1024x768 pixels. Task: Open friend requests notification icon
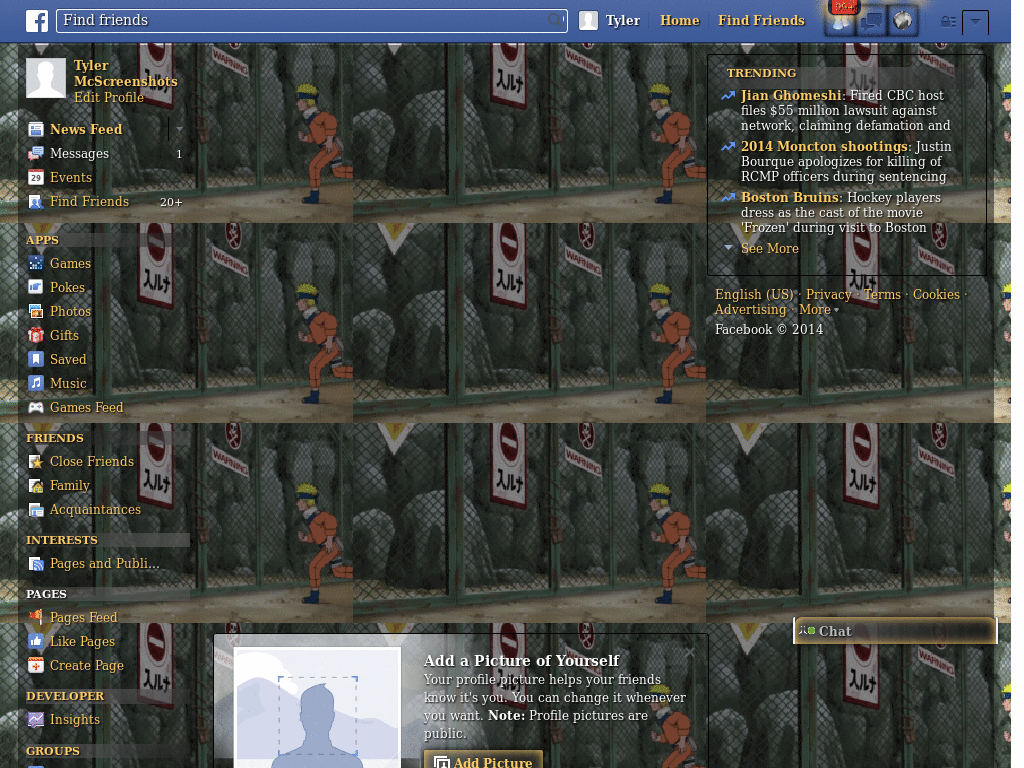coord(840,21)
